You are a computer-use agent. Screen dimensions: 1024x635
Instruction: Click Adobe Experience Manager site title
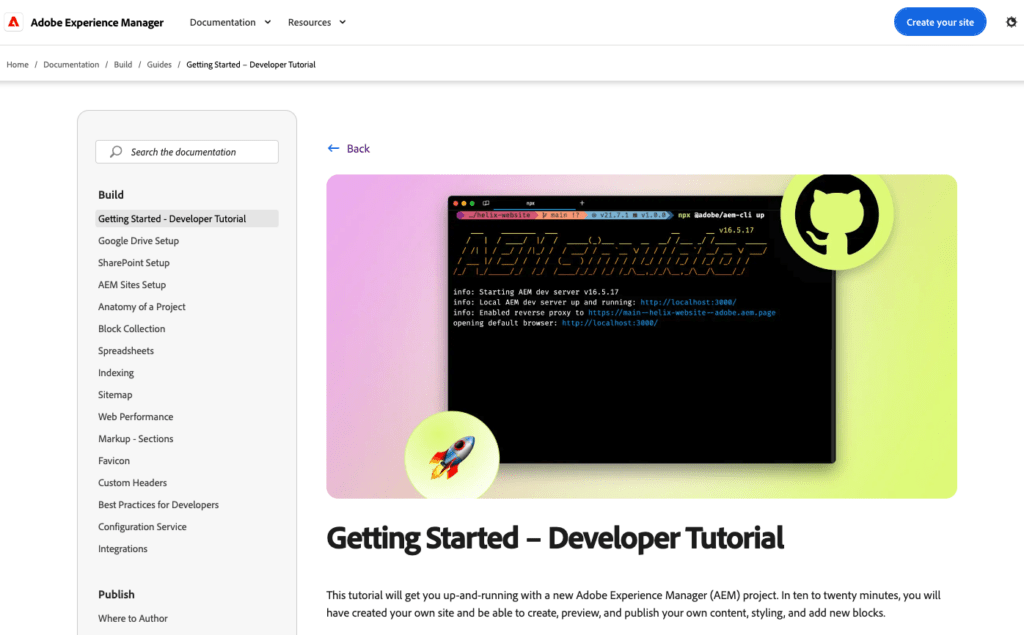point(97,22)
